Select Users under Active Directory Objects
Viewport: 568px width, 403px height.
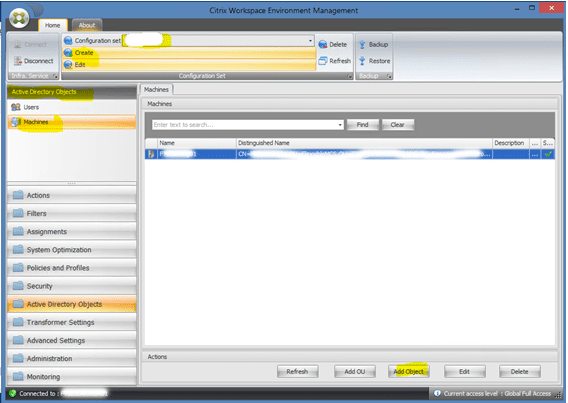(x=72, y=107)
